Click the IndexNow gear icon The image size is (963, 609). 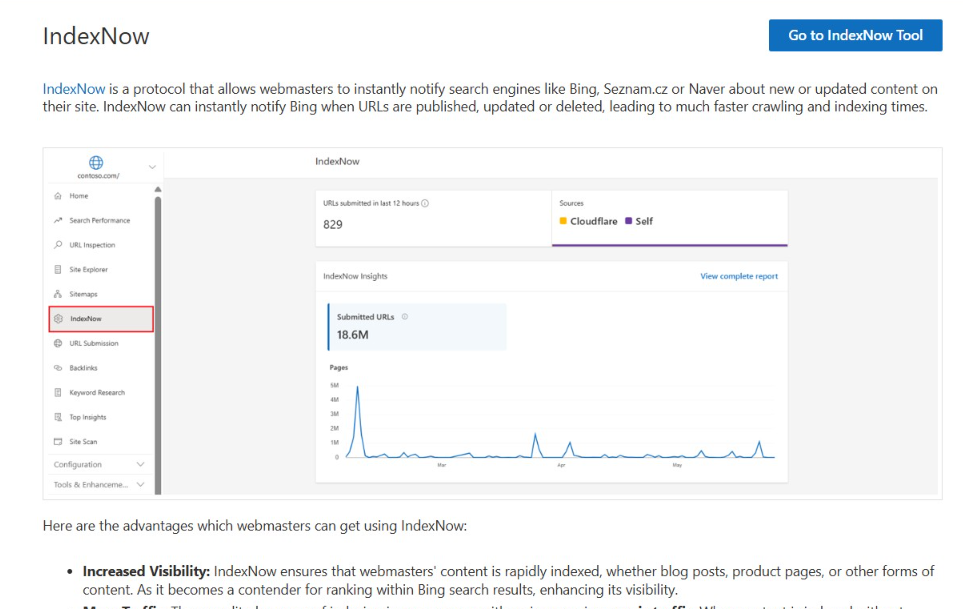(58, 319)
